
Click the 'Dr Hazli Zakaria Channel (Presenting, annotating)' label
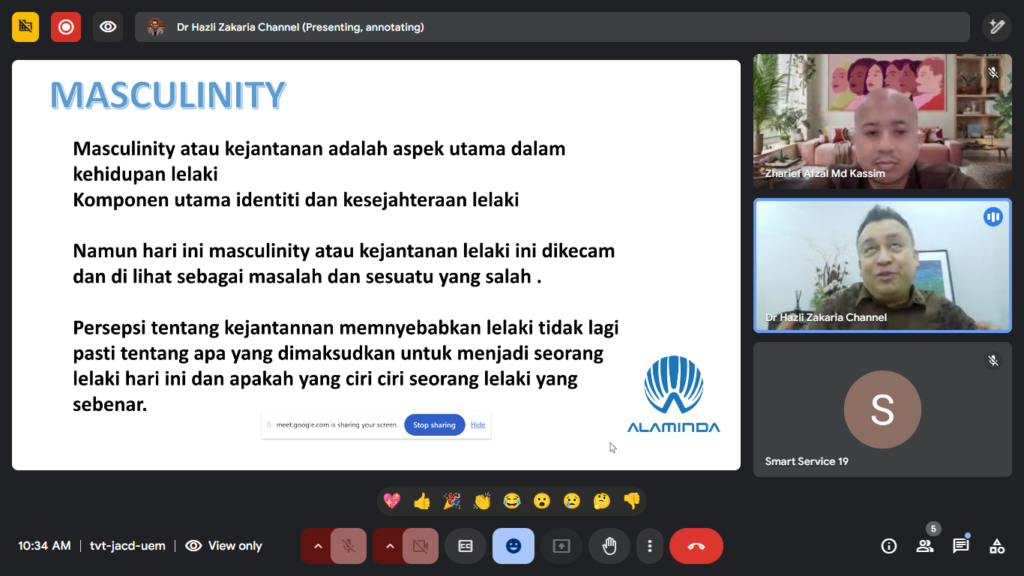click(x=300, y=27)
